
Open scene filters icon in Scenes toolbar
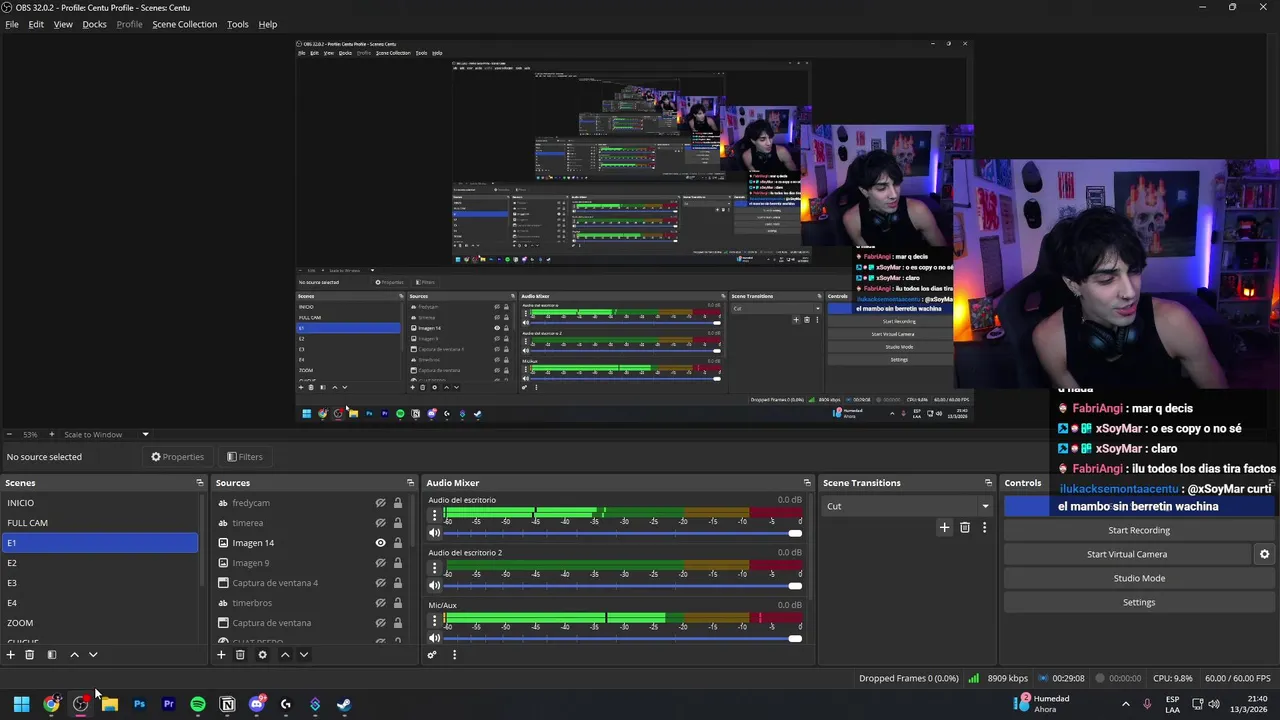pyautogui.click(x=51, y=655)
